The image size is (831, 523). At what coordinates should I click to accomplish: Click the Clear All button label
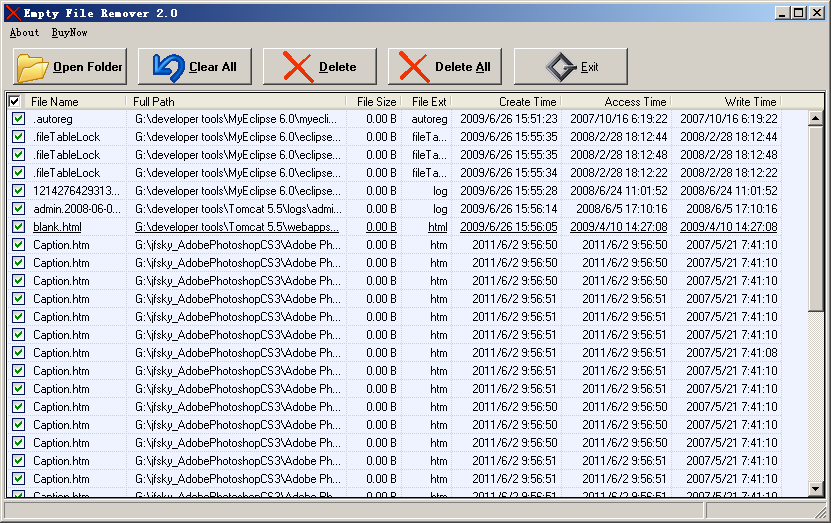(213, 67)
